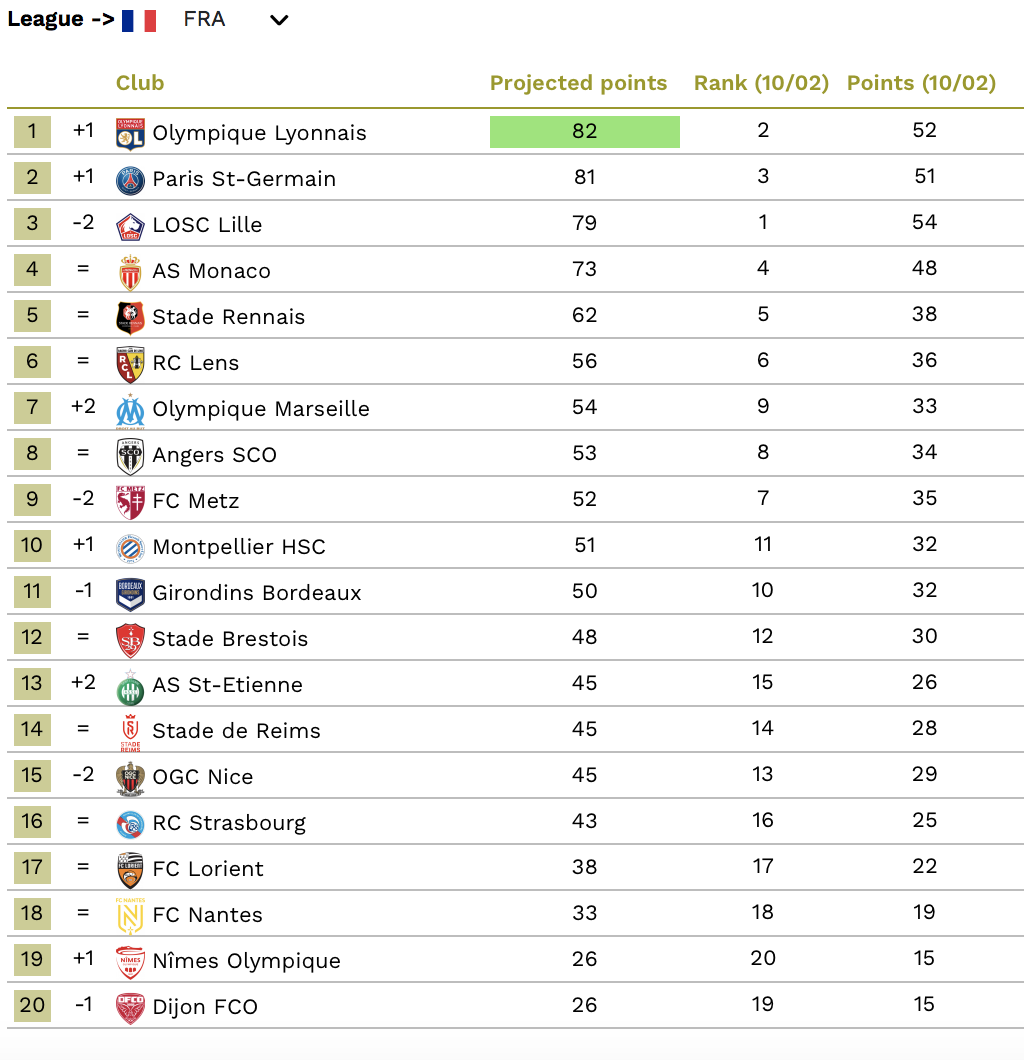Viewport: 1024px width, 1060px height.
Task: Click the Points (10/02) column header
Action: click(921, 82)
